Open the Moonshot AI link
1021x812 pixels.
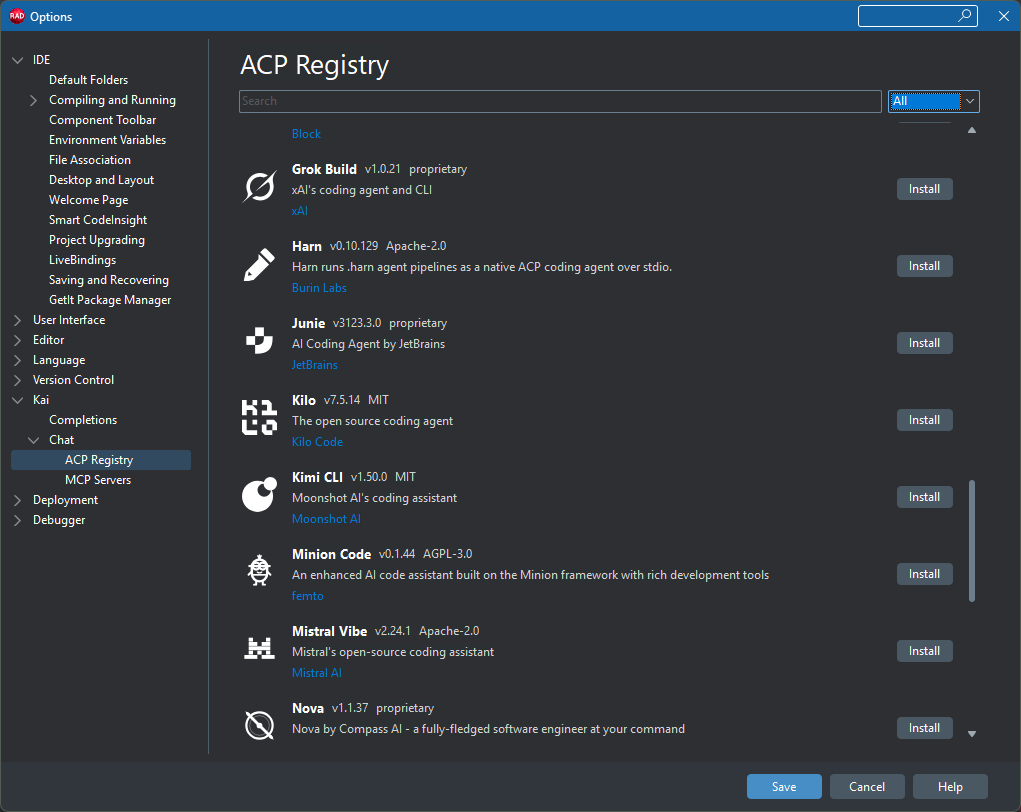point(326,519)
